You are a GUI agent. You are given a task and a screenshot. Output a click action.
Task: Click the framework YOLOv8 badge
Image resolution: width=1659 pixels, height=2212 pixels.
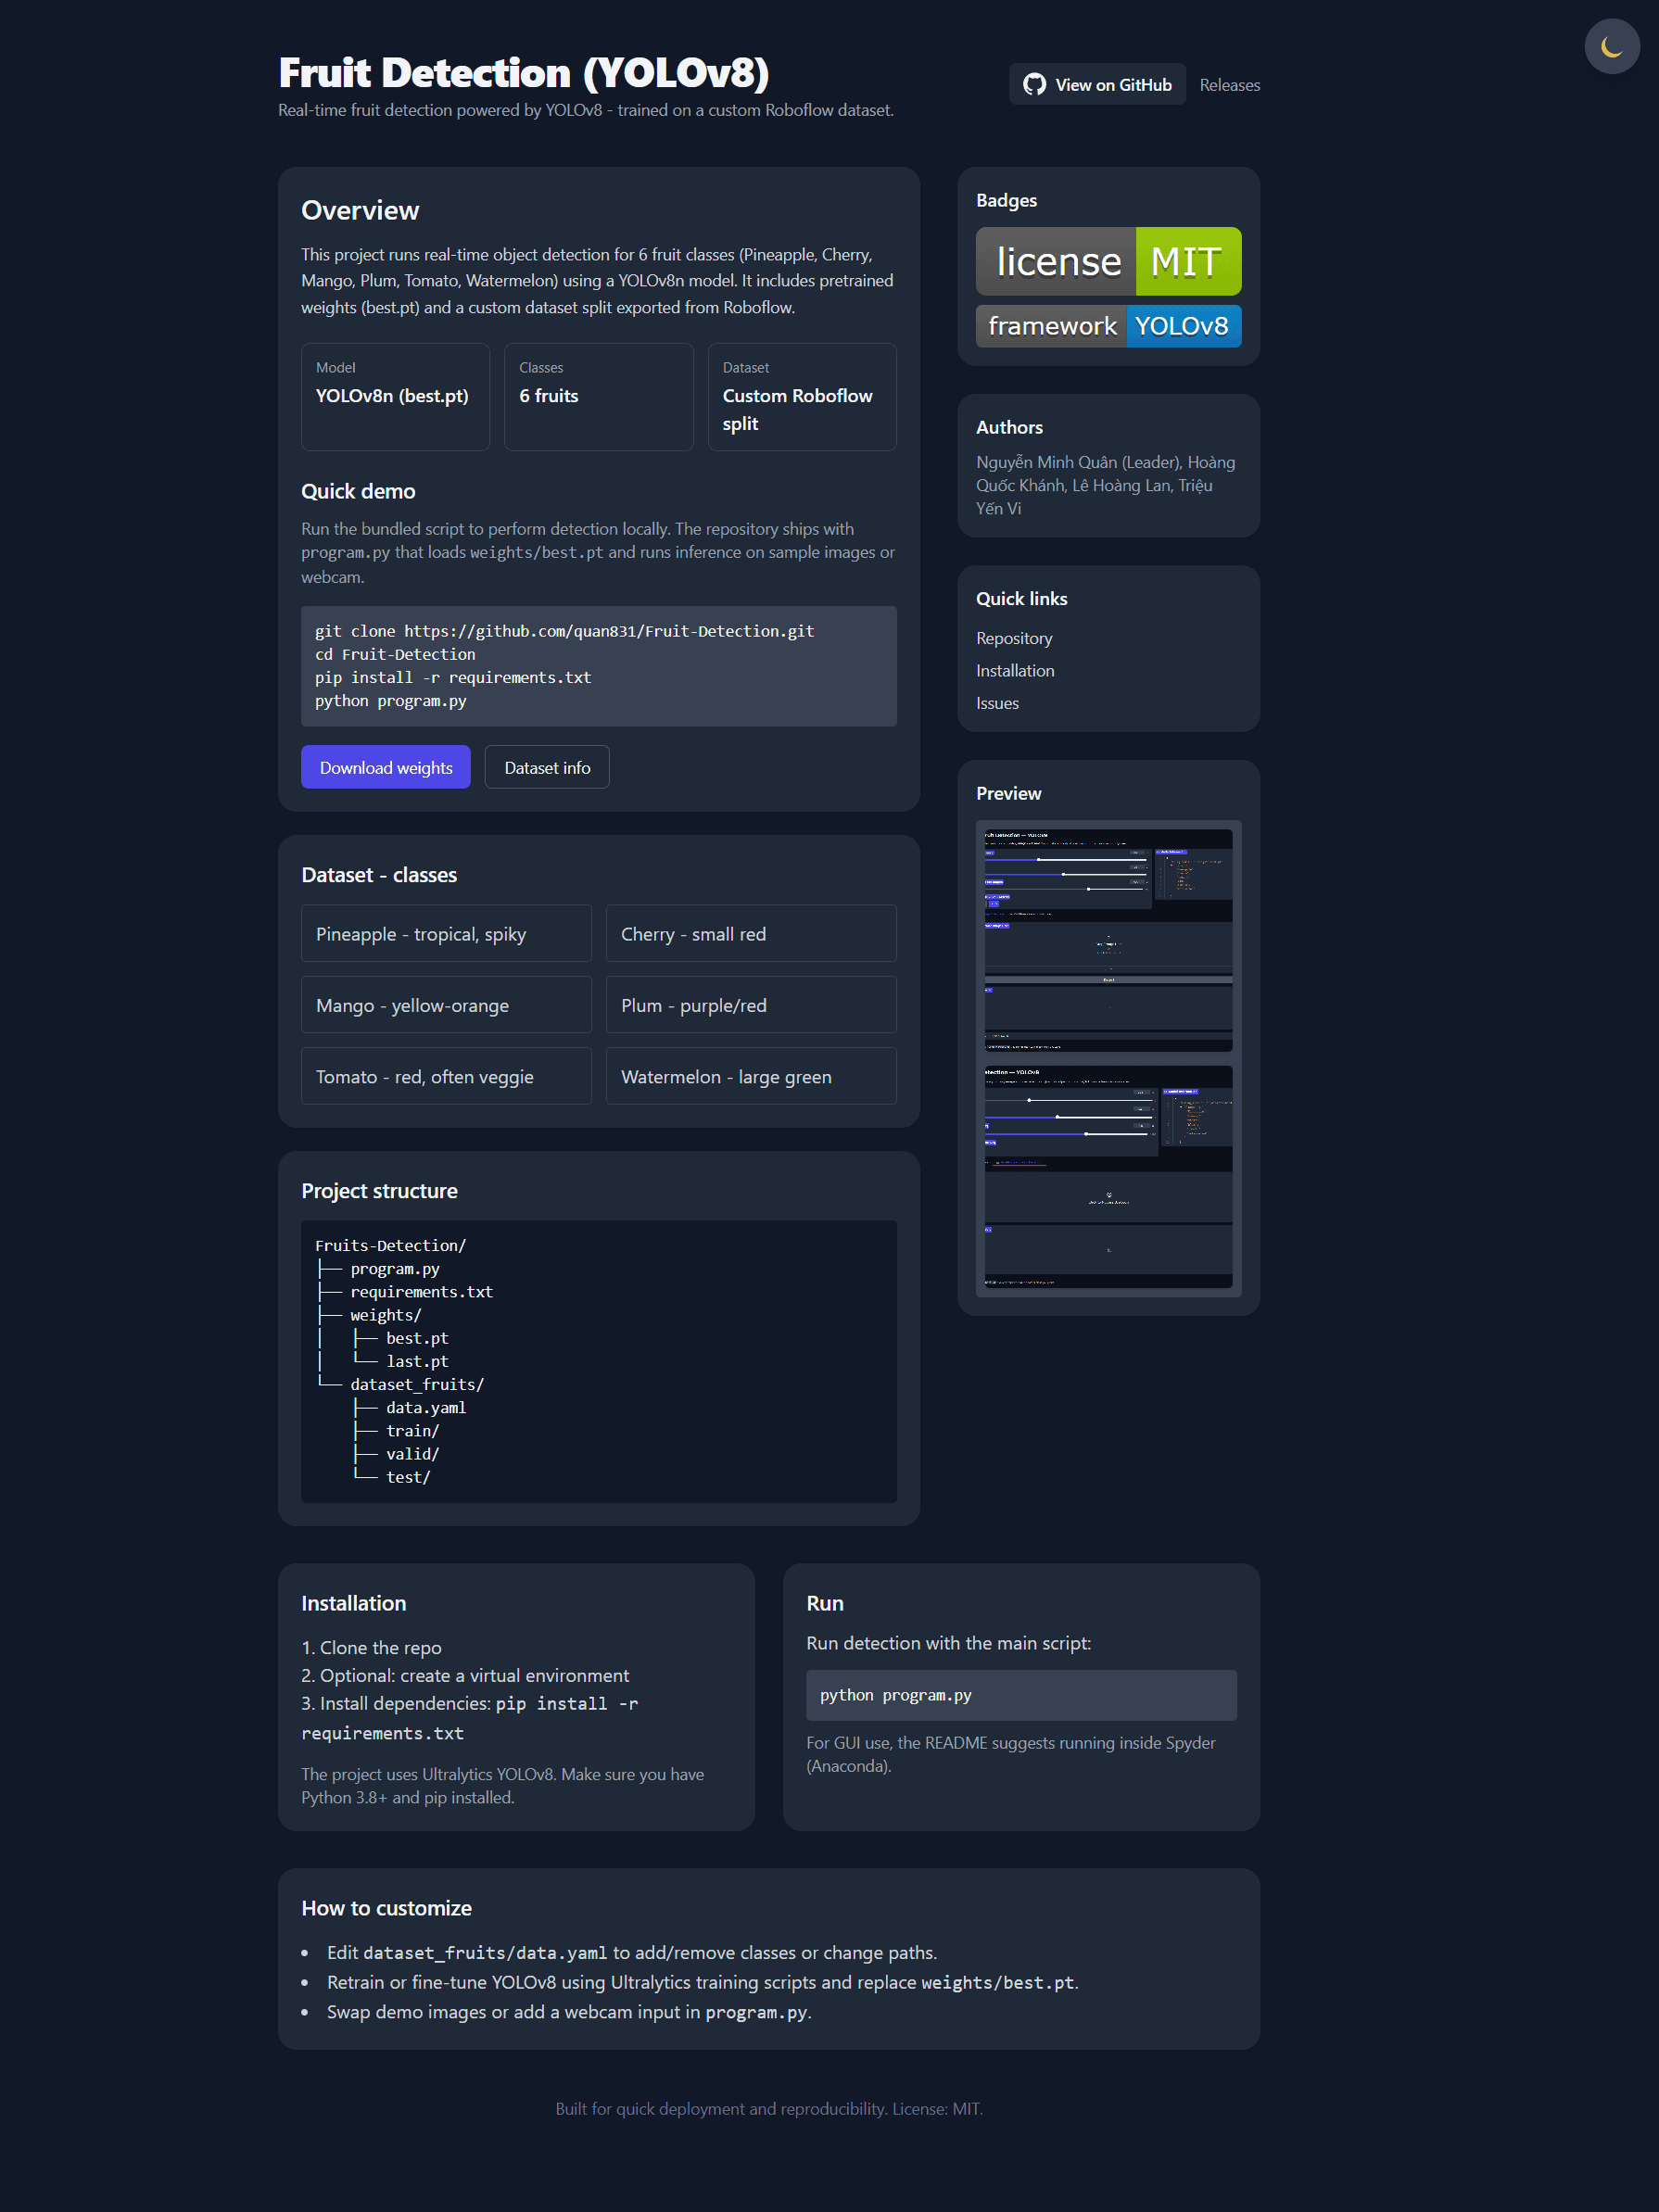tap(1108, 326)
